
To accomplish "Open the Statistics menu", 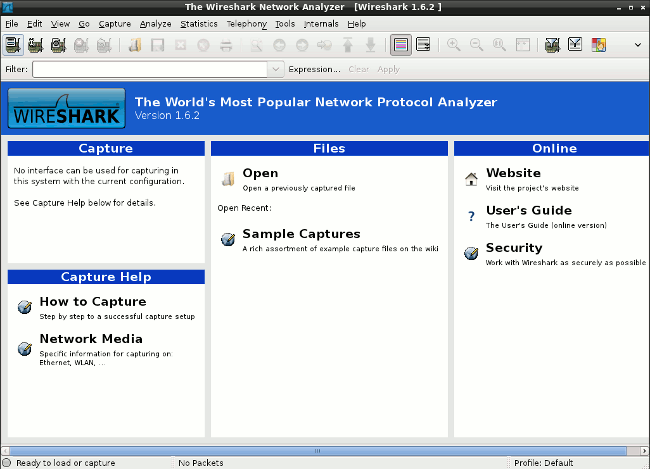I will [199, 24].
